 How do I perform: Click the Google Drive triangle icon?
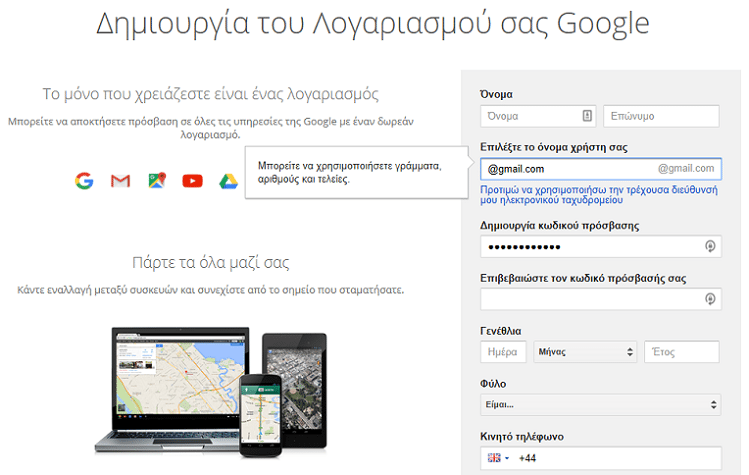coord(228,181)
